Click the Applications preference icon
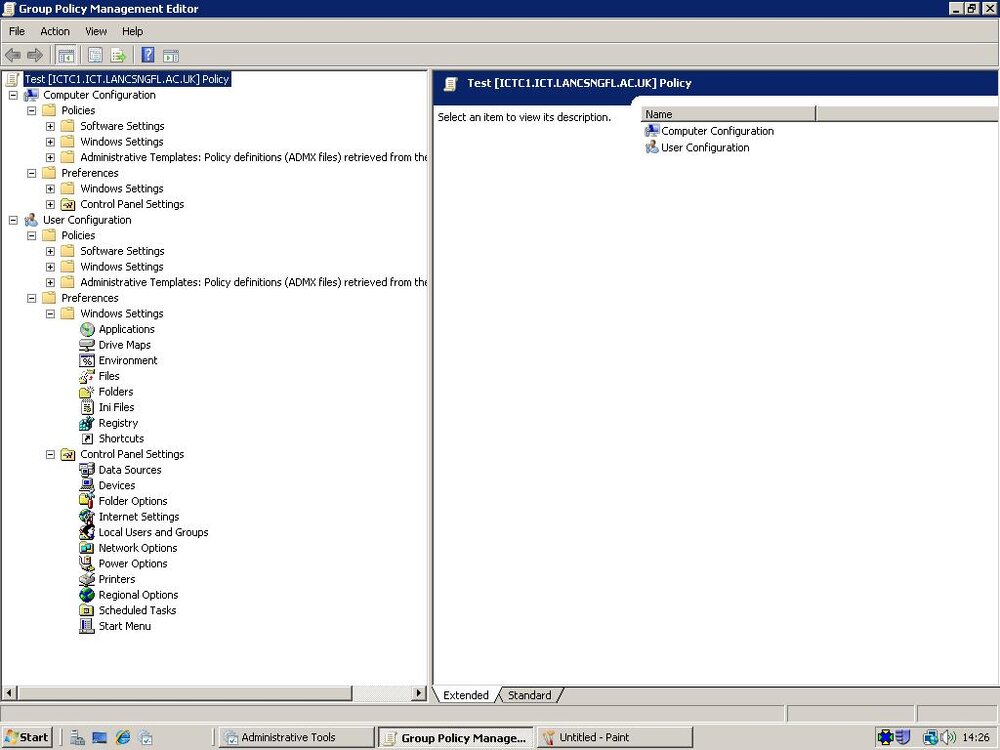The image size is (1000, 750). point(87,330)
